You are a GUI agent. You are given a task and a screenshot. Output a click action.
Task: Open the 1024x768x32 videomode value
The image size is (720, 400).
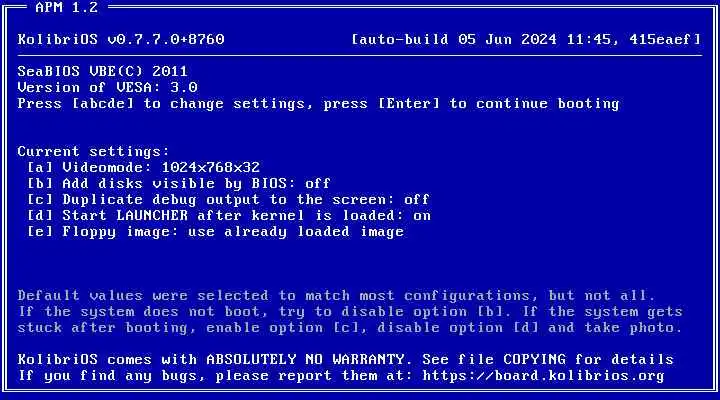coord(211,167)
